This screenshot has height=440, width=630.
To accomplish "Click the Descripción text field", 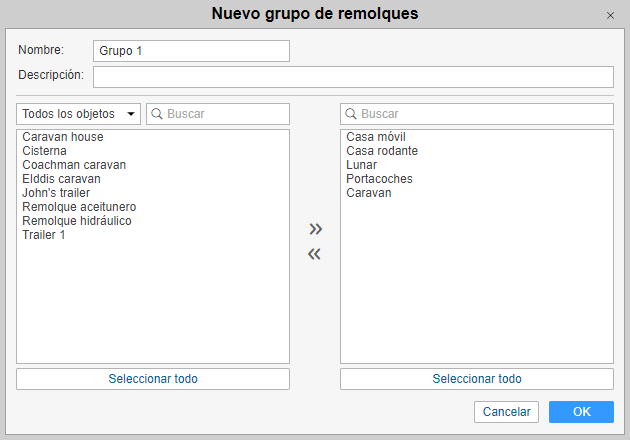I will tap(353, 77).
